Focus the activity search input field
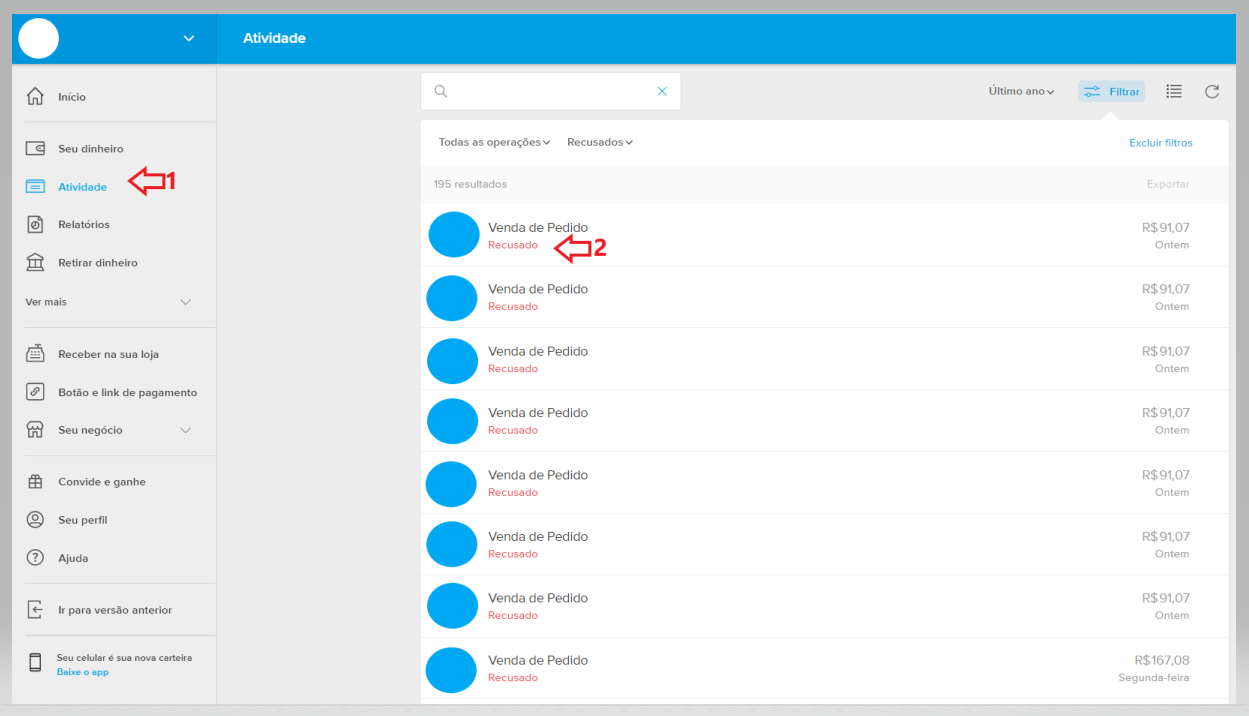This screenshot has height=716, width=1249. click(550, 91)
